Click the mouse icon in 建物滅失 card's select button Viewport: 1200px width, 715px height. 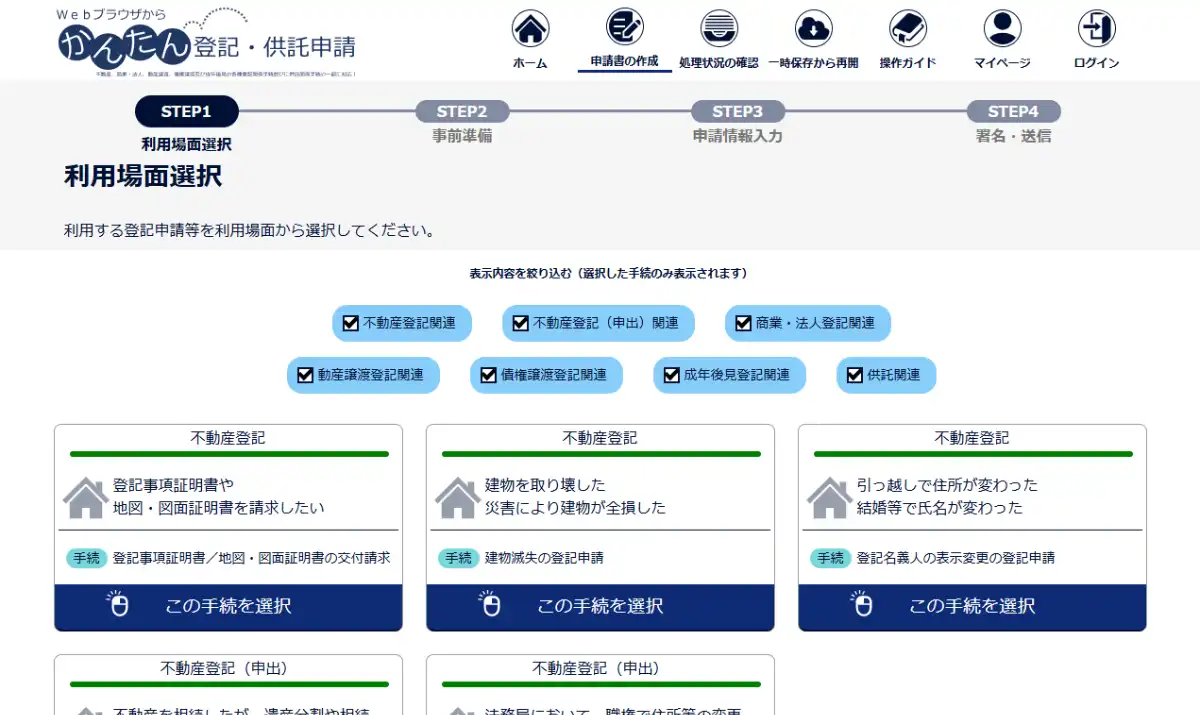click(490, 604)
